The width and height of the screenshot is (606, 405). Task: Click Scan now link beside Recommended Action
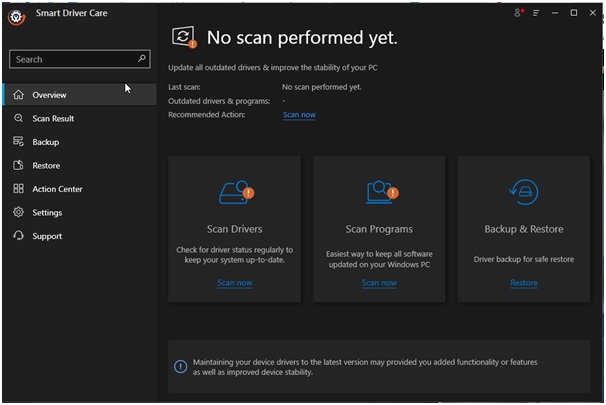click(x=299, y=115)
